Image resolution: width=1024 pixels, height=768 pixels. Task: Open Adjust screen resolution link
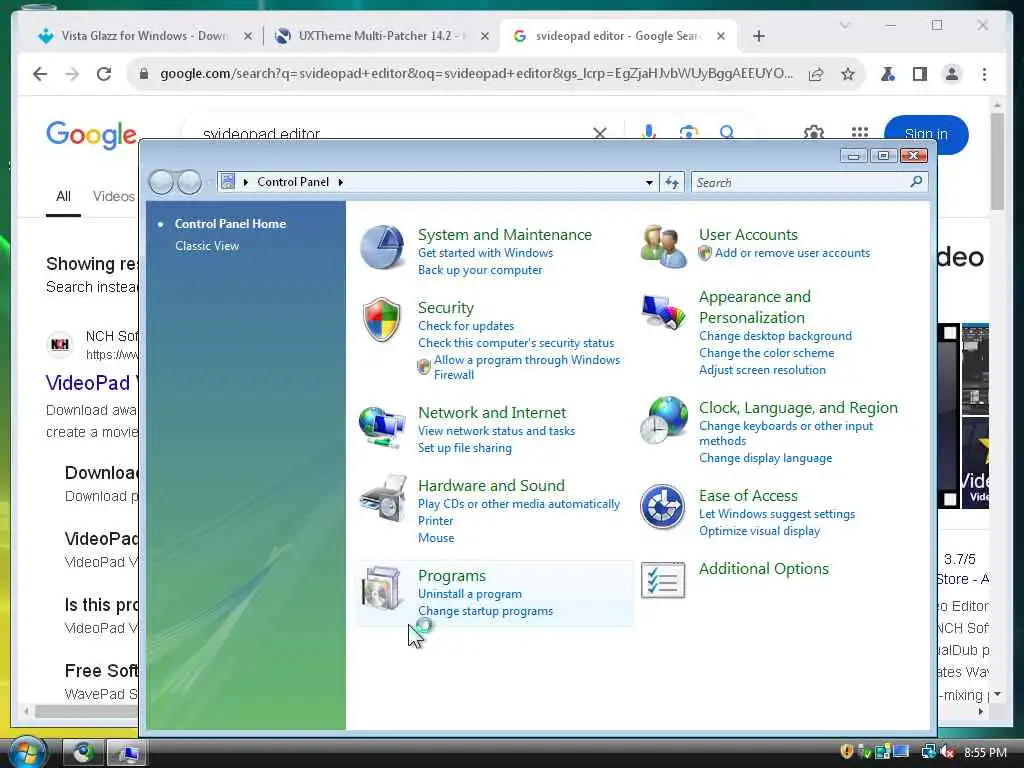[x=762, y=370]
